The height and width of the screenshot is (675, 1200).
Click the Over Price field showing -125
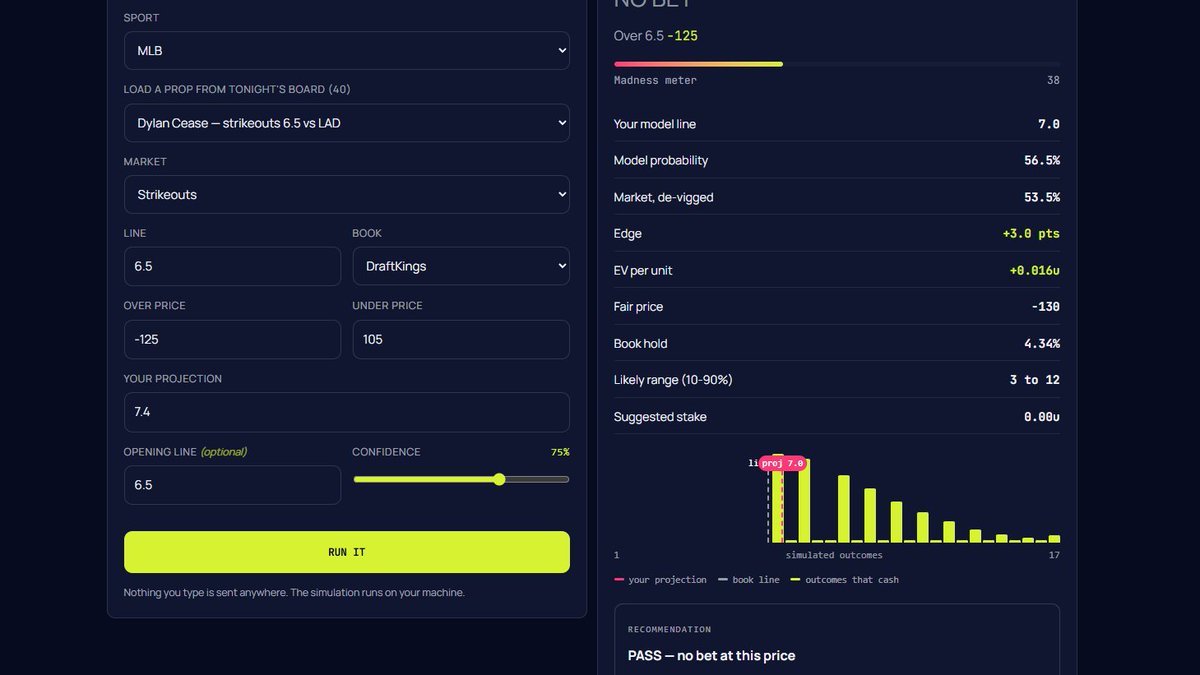232,339
